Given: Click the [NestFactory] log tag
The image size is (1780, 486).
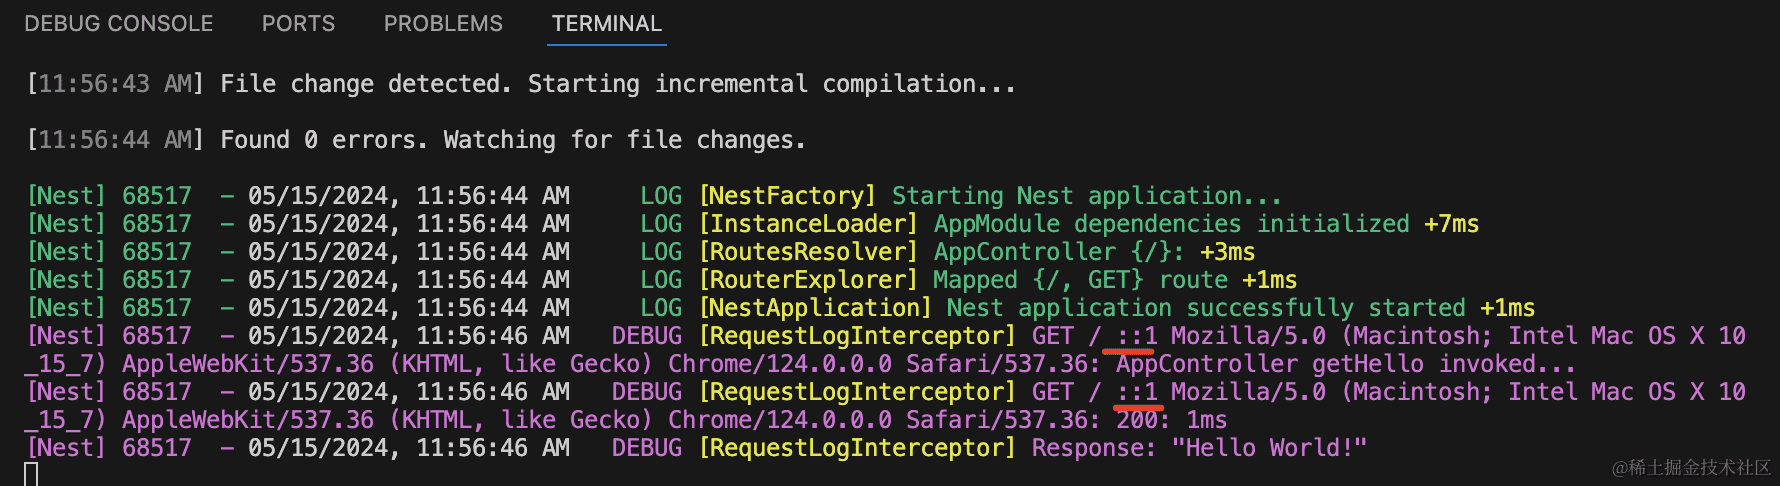Looking at the screenshot, I should click(787, 196).
